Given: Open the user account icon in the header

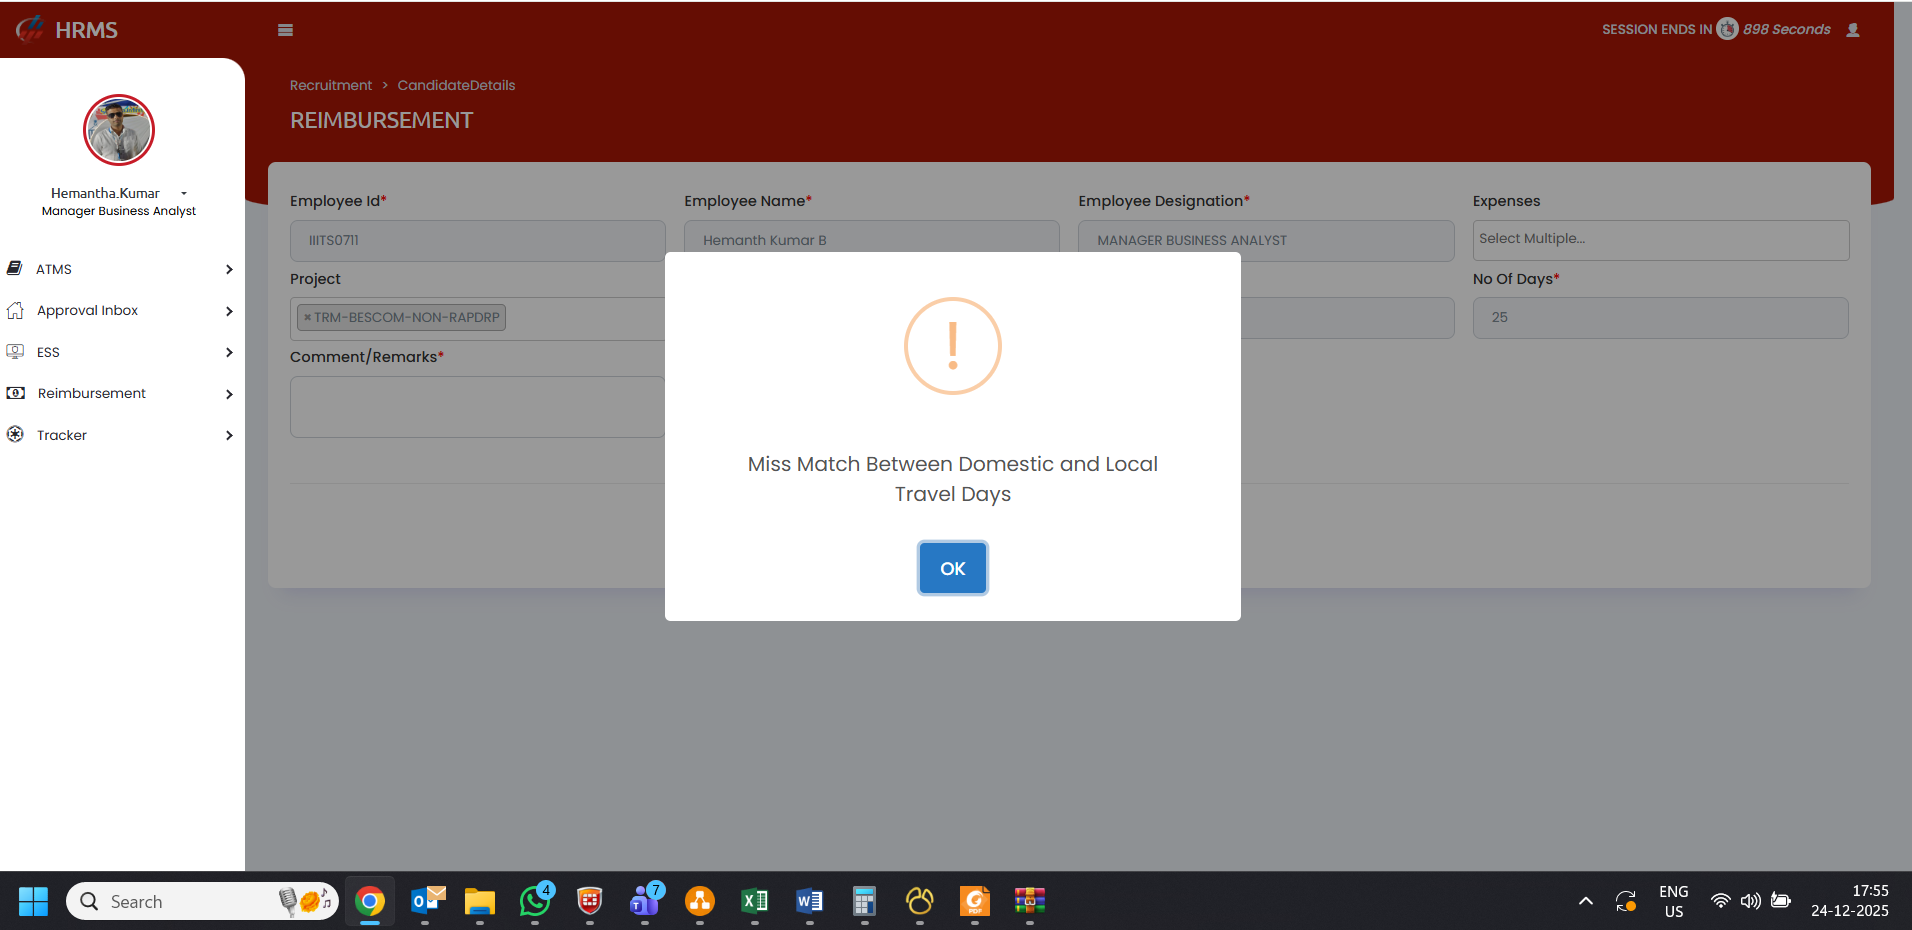Looking at the screenshot, I should [x=1853, y=30].
